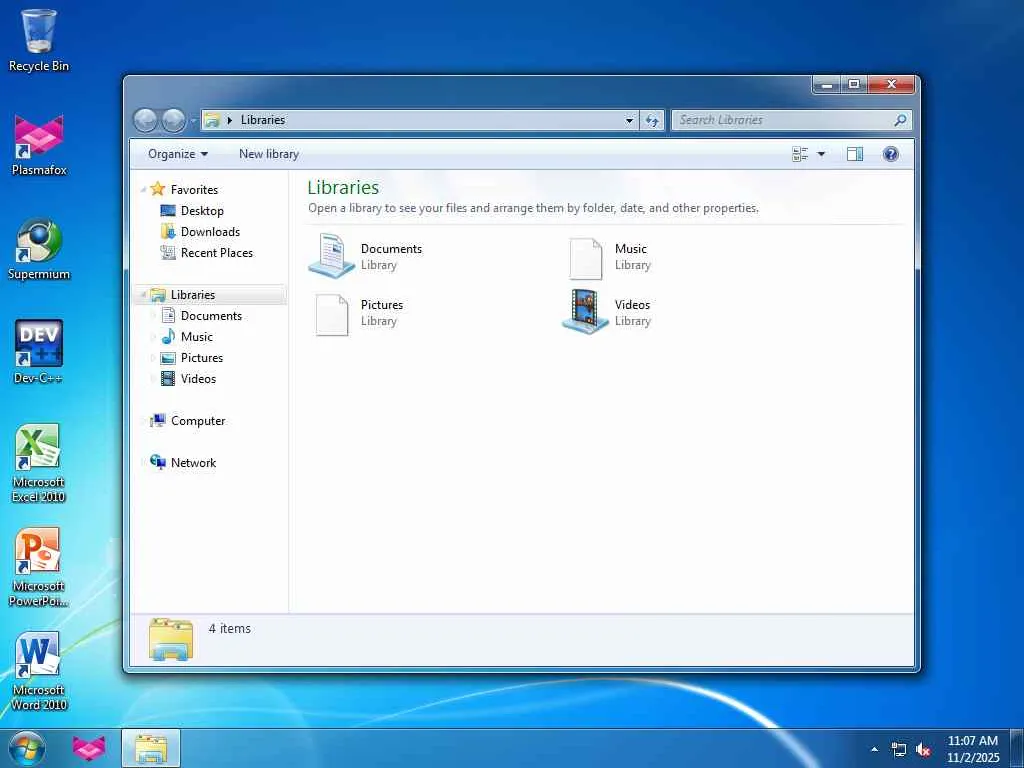Viewport: 1024px width, 768px height.
Task: Click the address bar folder icon
Action: coord(212,120)
